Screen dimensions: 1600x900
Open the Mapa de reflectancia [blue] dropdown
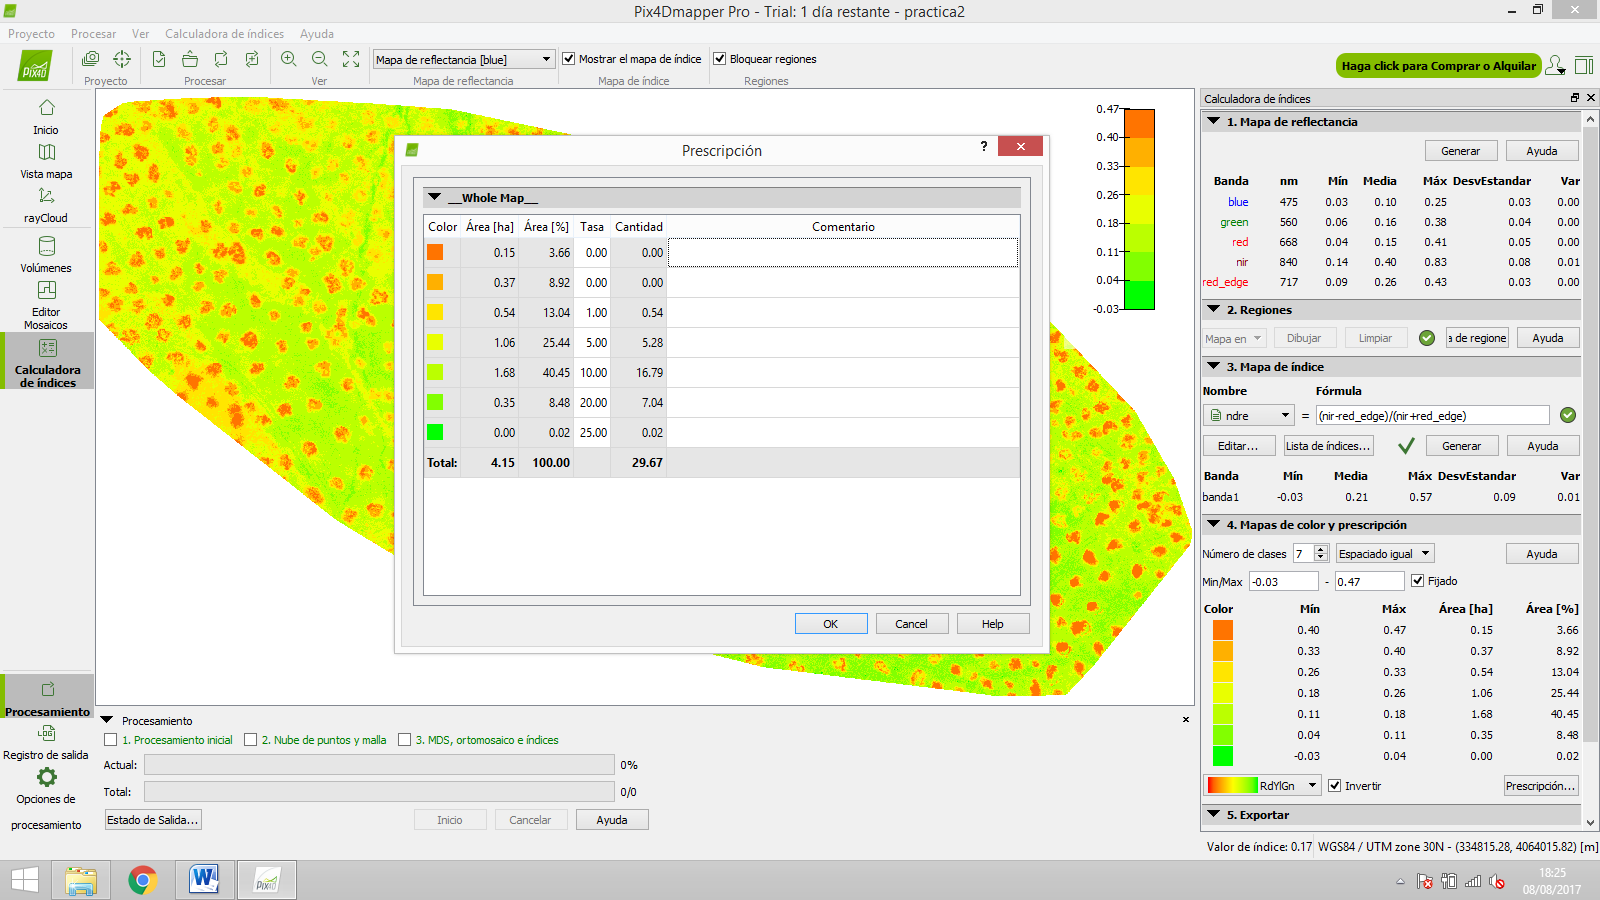click(464, 59)
